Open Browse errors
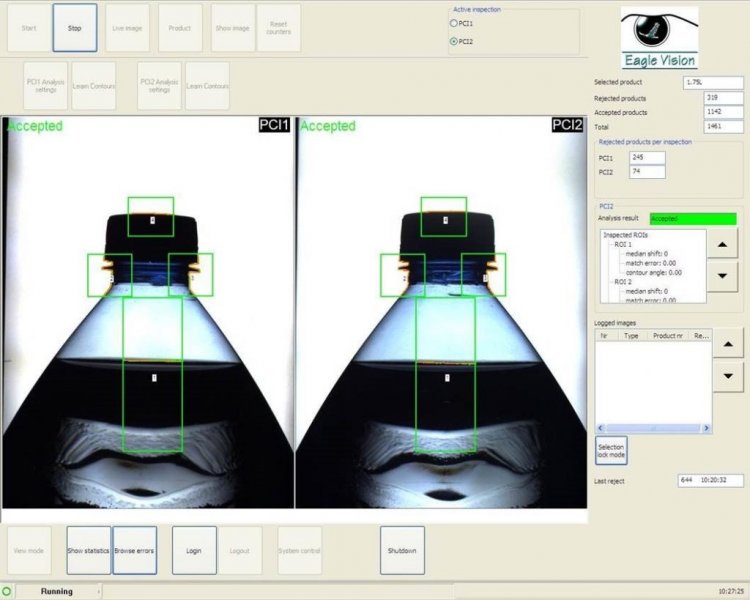This screenshot has width=750, height=600. (x=134, y=551)
